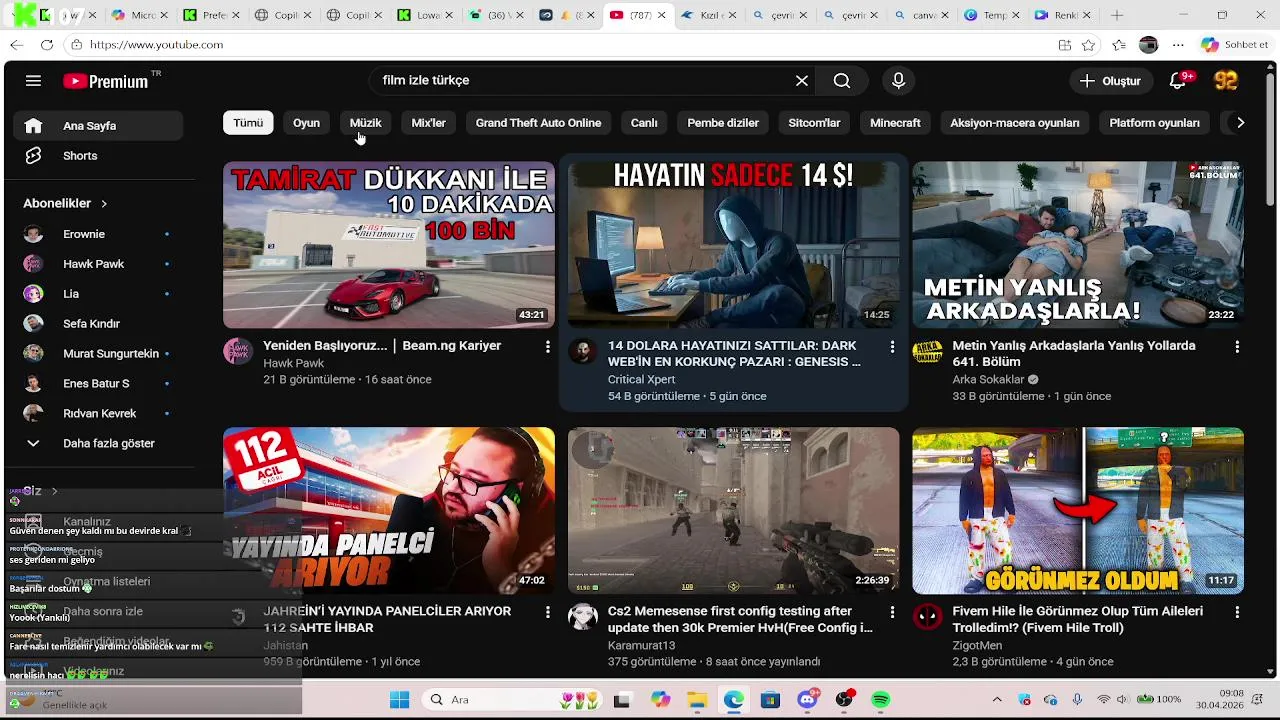Open the Arka Sokaklar channel avatar
This screenshot has height=720, width=1280.
coord(927,351)
